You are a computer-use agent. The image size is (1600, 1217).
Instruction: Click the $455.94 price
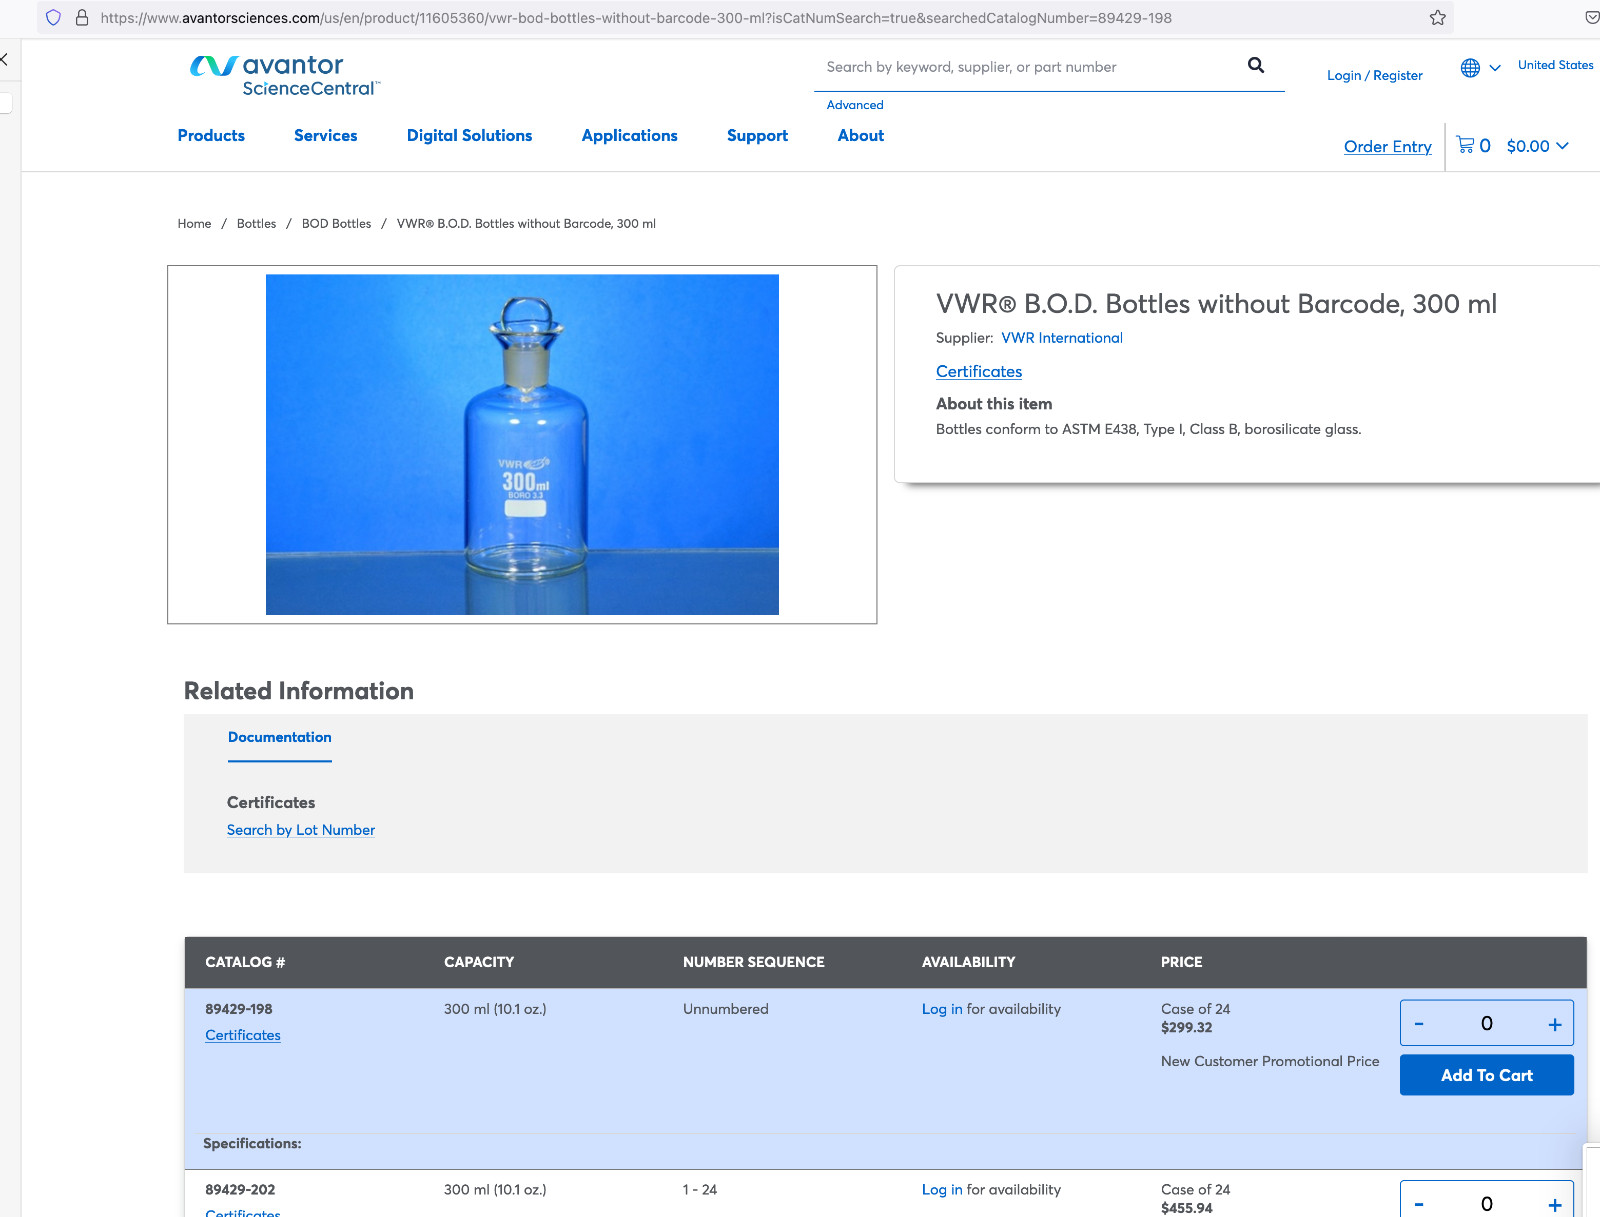pyautogui.click(x=1187, y=1208)
